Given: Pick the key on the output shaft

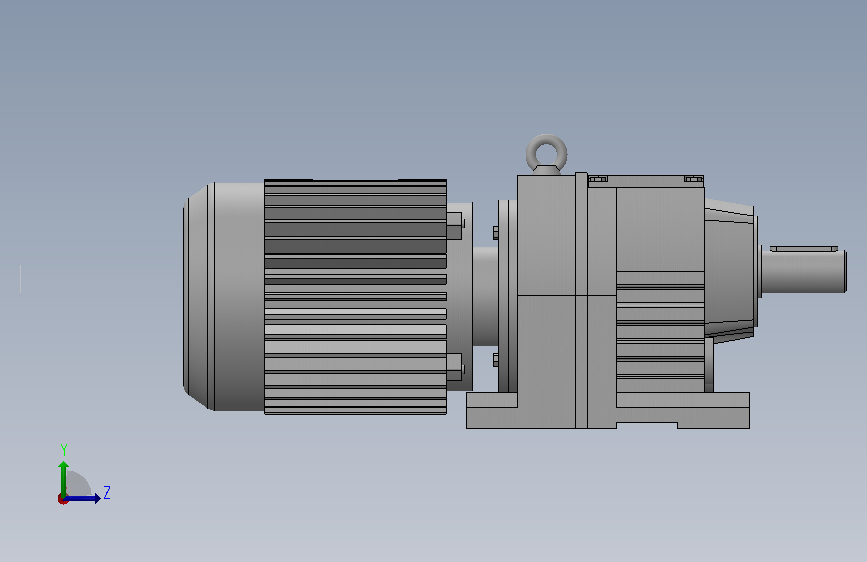Looking at the screenshot, I should tap(804, 249).
